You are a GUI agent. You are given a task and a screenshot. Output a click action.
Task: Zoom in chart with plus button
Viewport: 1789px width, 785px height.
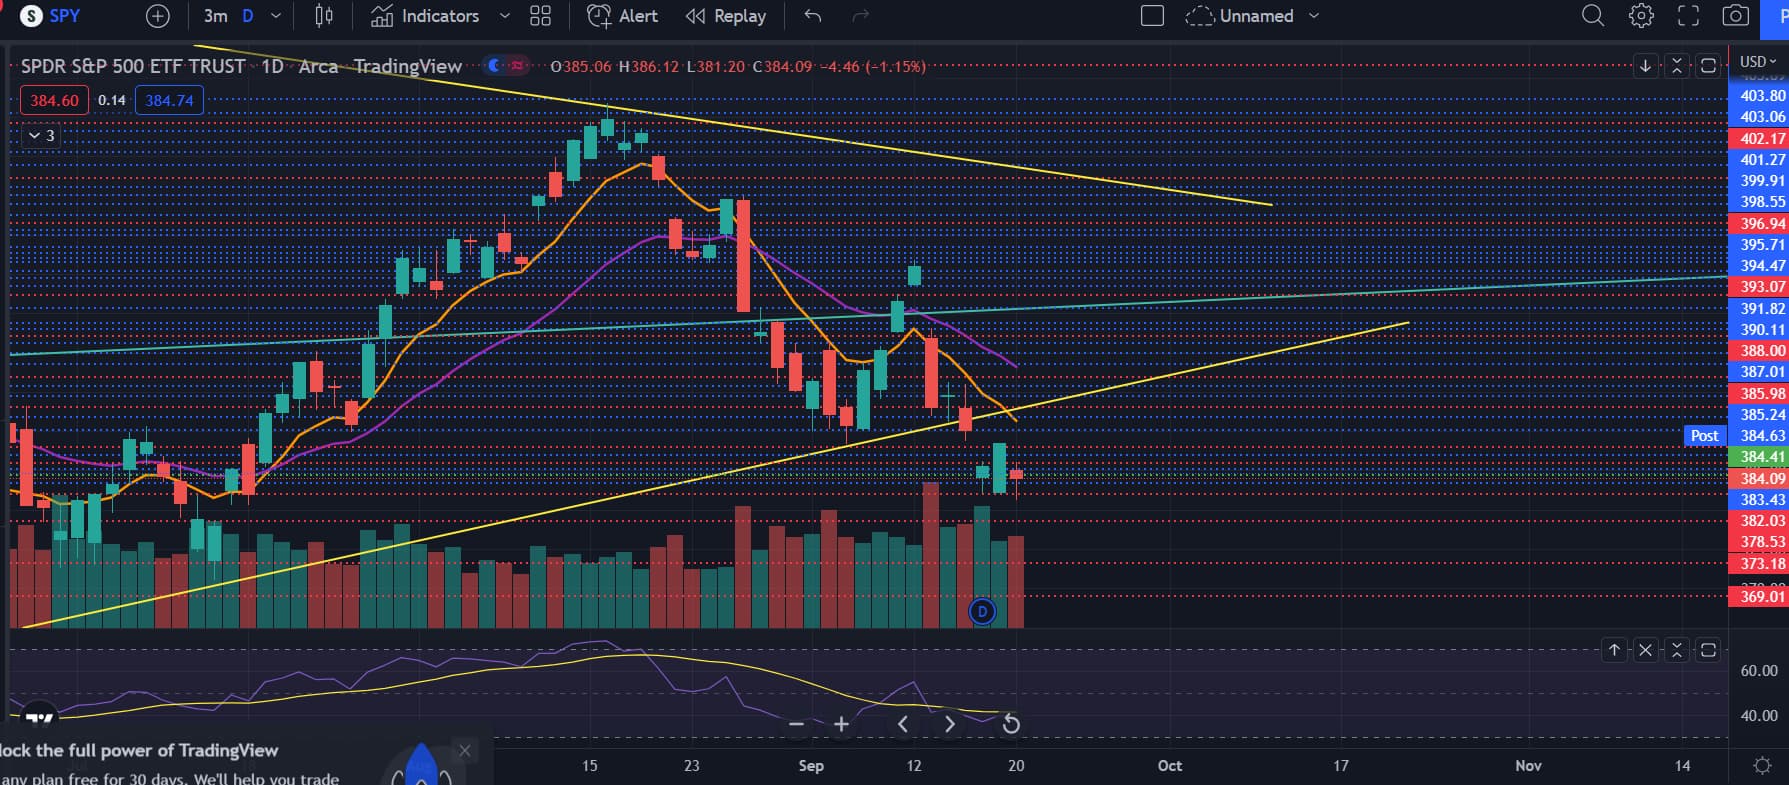tap(842, 724)
